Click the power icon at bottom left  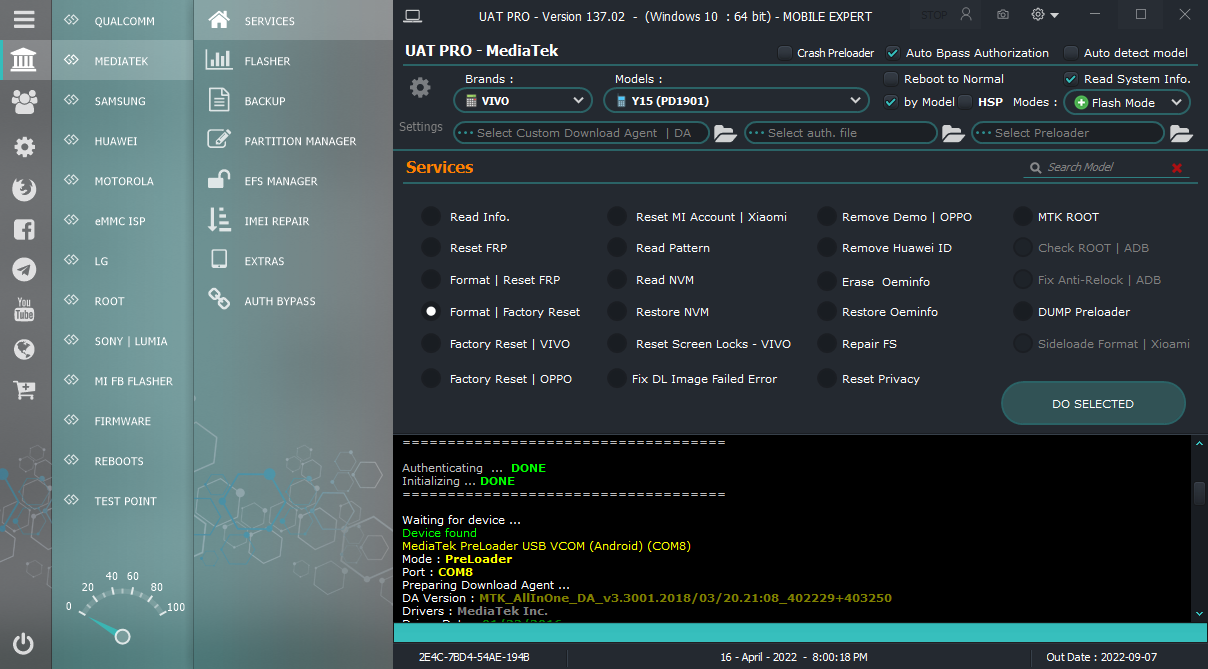(x=24, y=644)
